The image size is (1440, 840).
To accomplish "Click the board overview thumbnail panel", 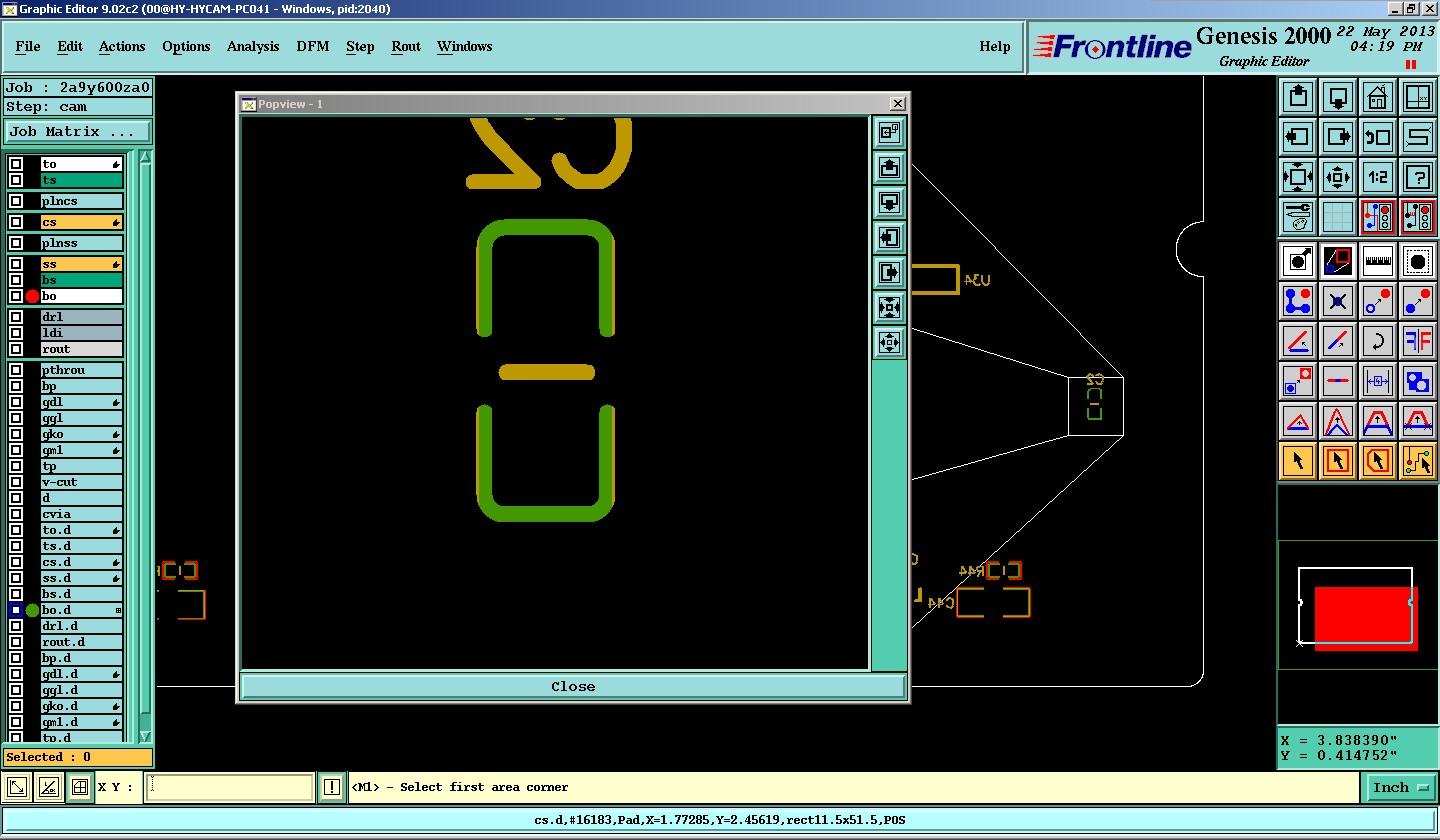I will [x=1357, y=605].
